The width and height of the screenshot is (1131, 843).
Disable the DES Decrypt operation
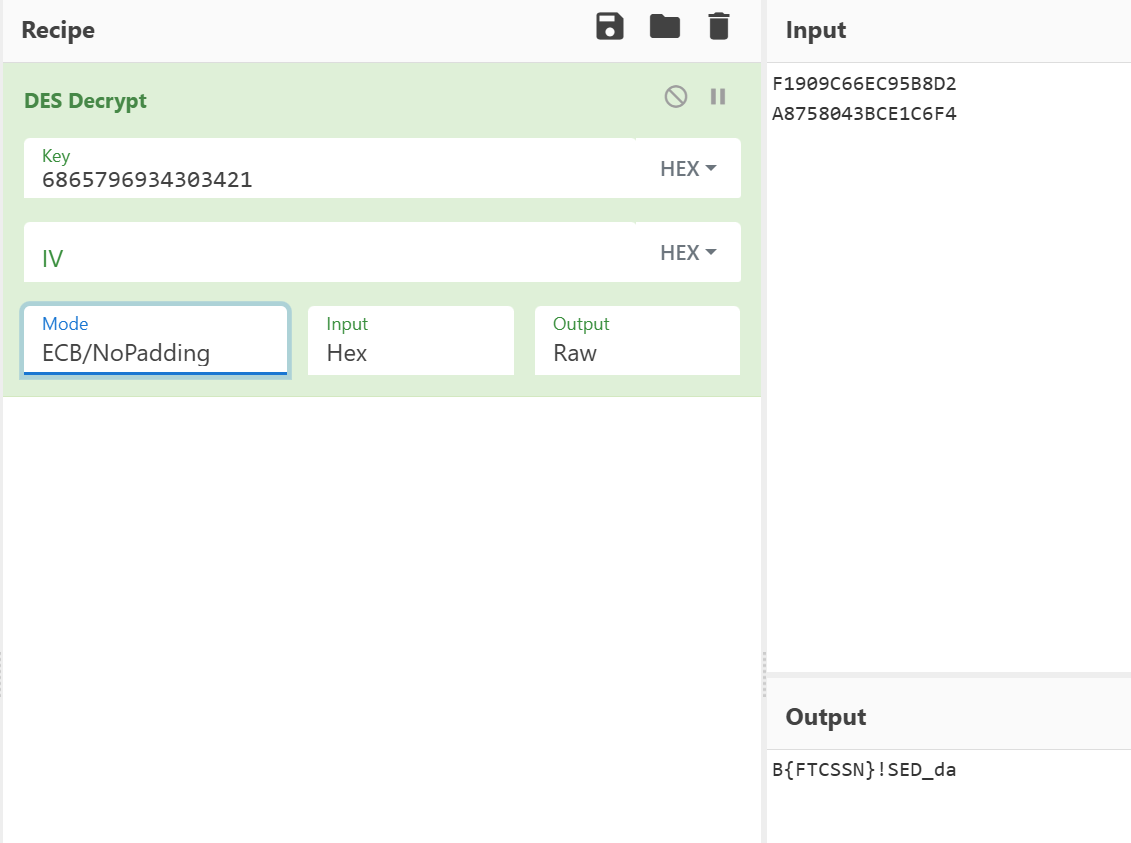676,96
